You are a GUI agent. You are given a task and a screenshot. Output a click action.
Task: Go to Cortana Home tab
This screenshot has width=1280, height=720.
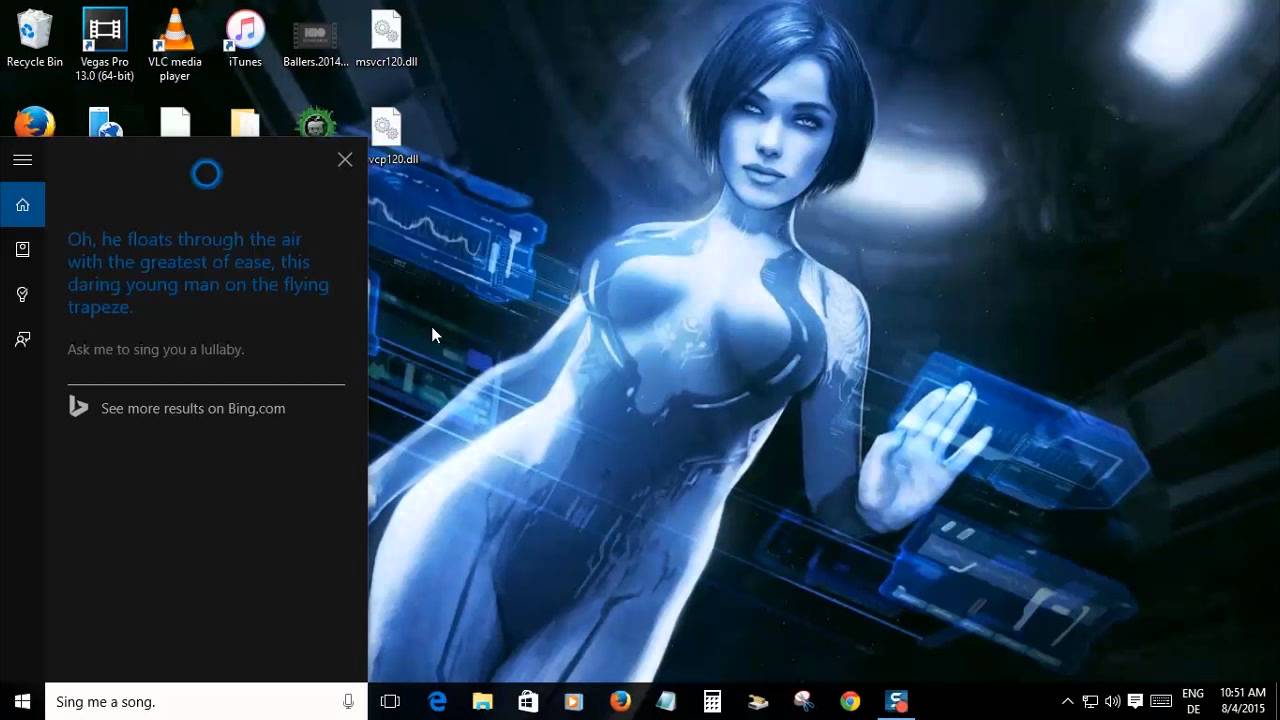(22, 205)
